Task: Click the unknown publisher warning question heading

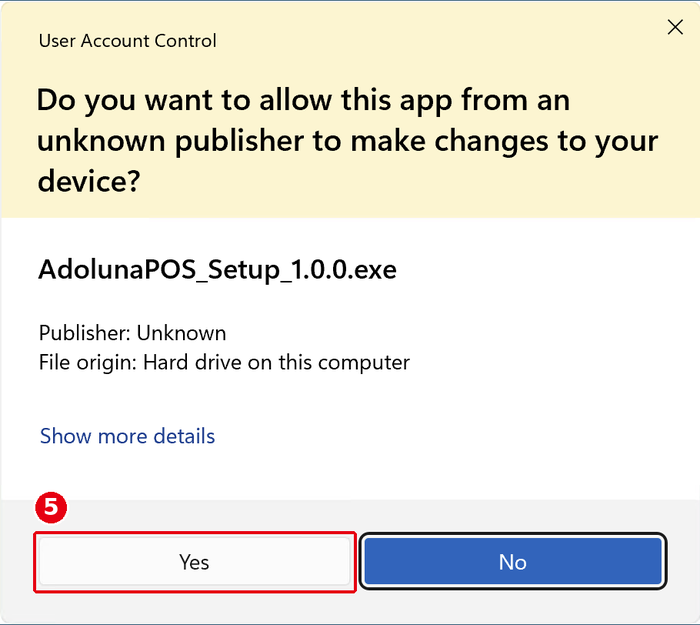Action: point(347,140)
